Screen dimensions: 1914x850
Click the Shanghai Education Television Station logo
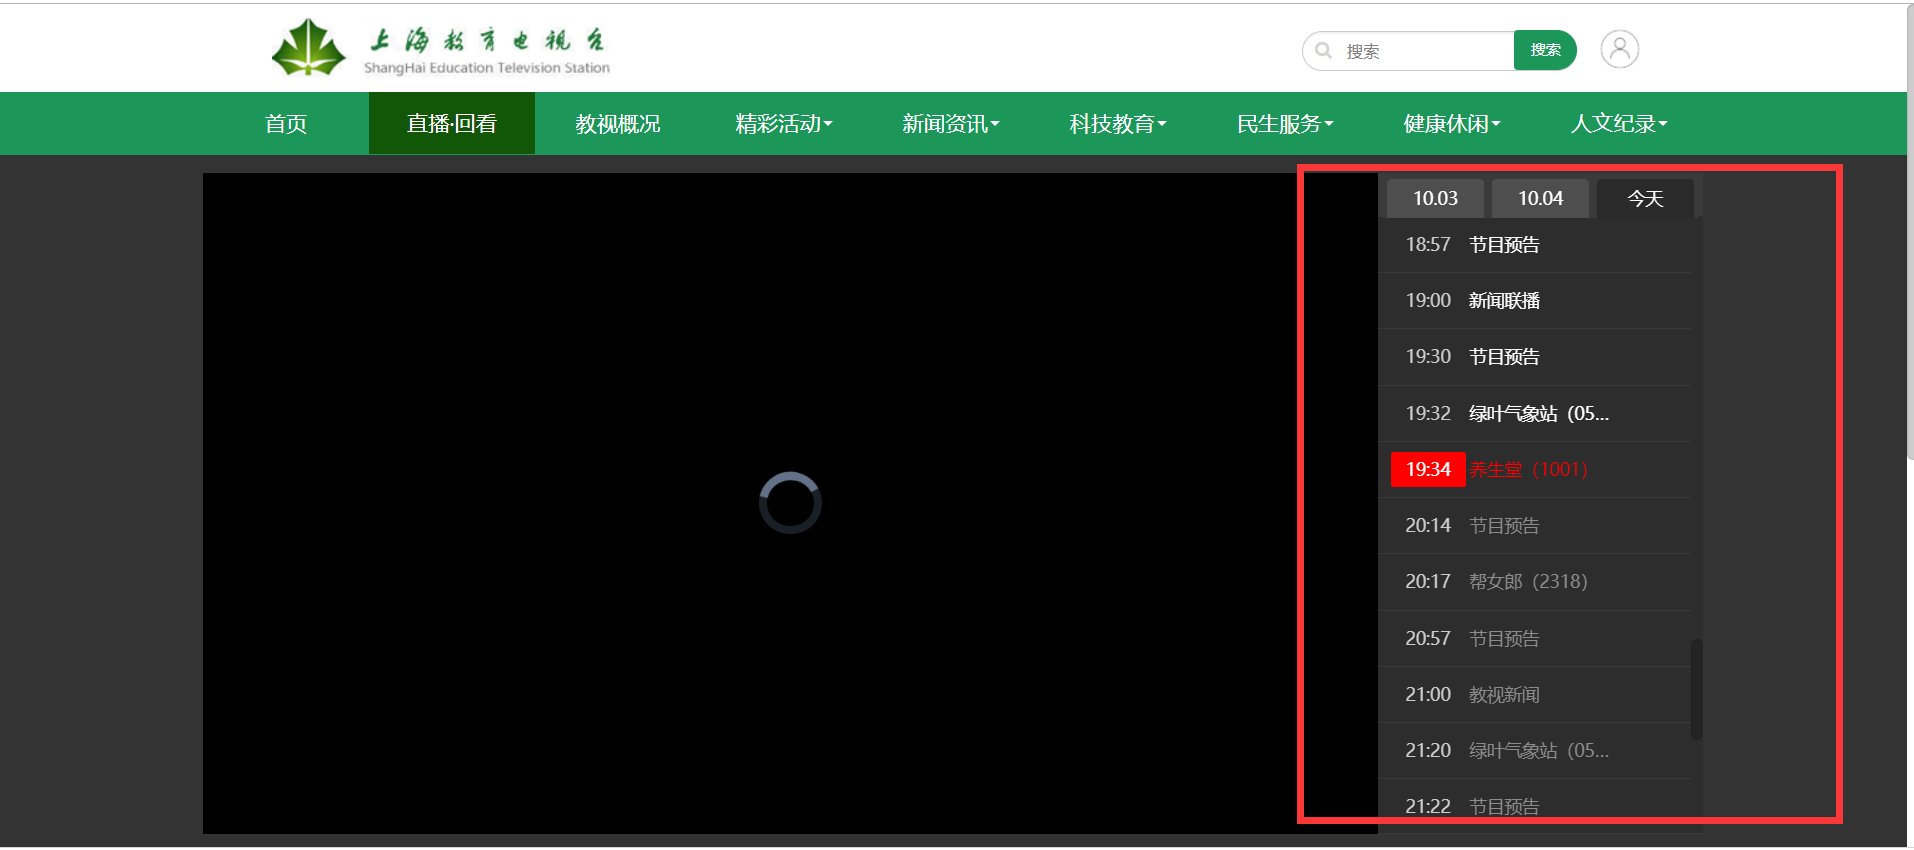click(x=440, y=49)
